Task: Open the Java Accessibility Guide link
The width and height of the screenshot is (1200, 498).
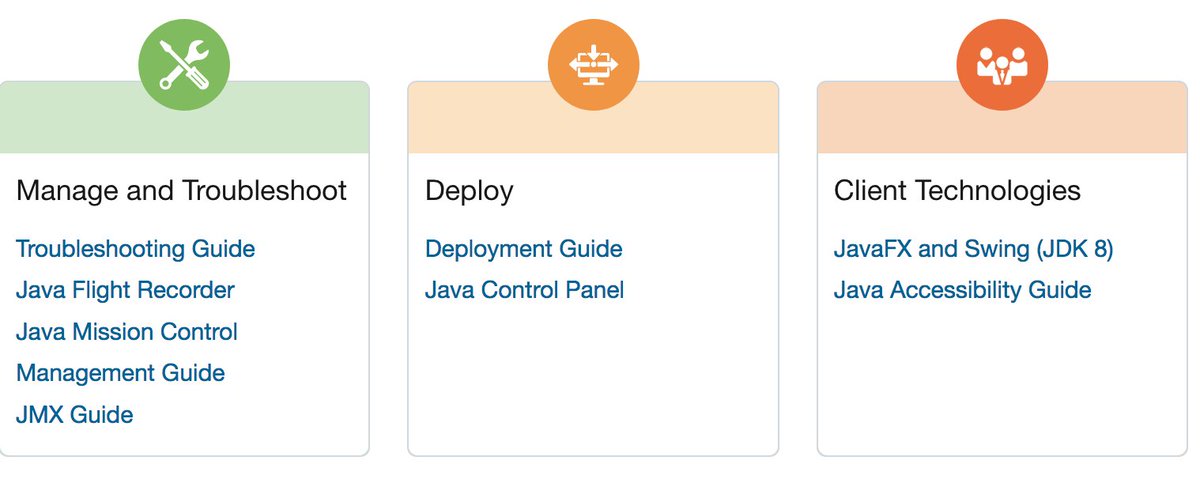Action: tap(963, 290)
